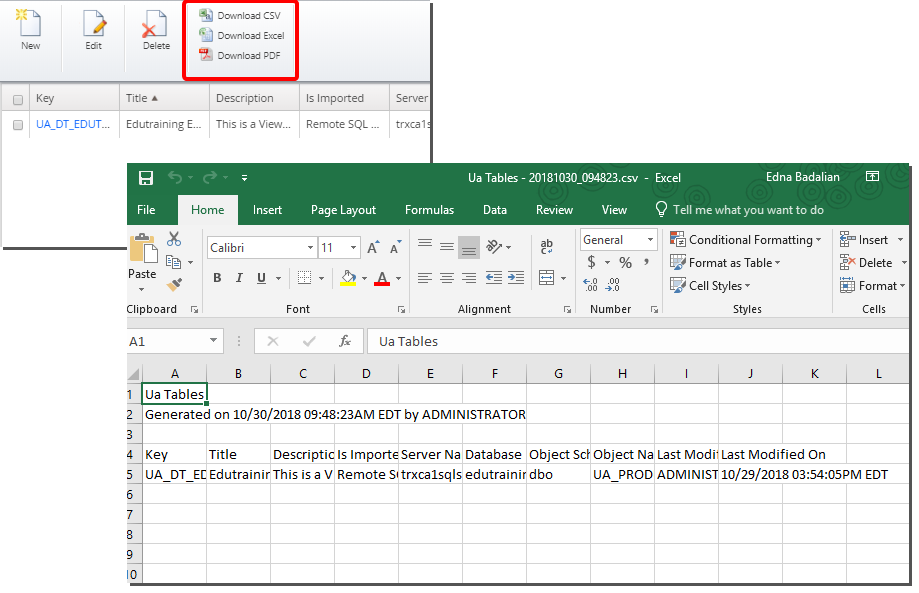Toggle Underline formatting
The height and width of the screenshot is (593, 919).
point(261,278)
